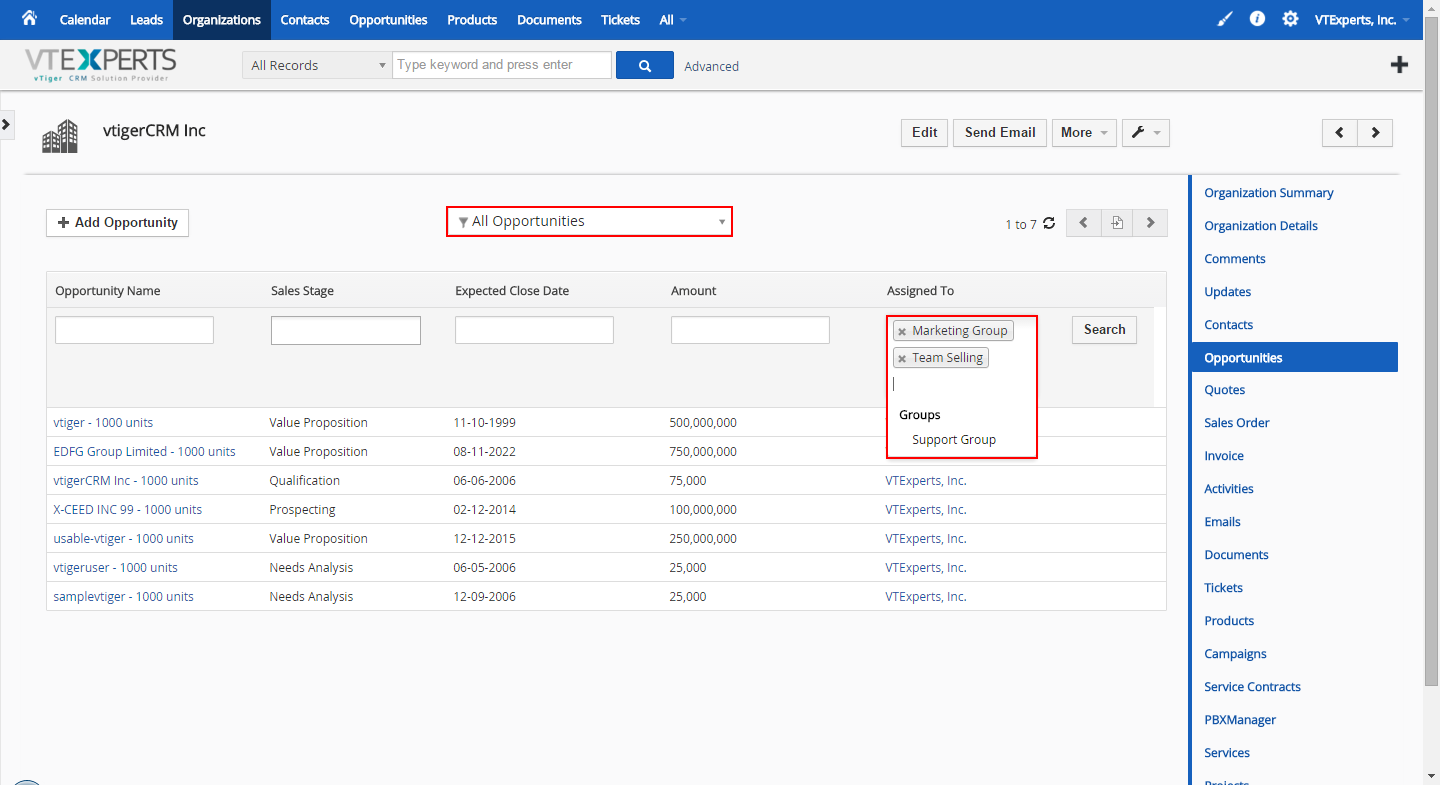Open the theme brush icon
Image resolution: width=1440 pixels, height=785 pixels.
(x=1225, y=19)
